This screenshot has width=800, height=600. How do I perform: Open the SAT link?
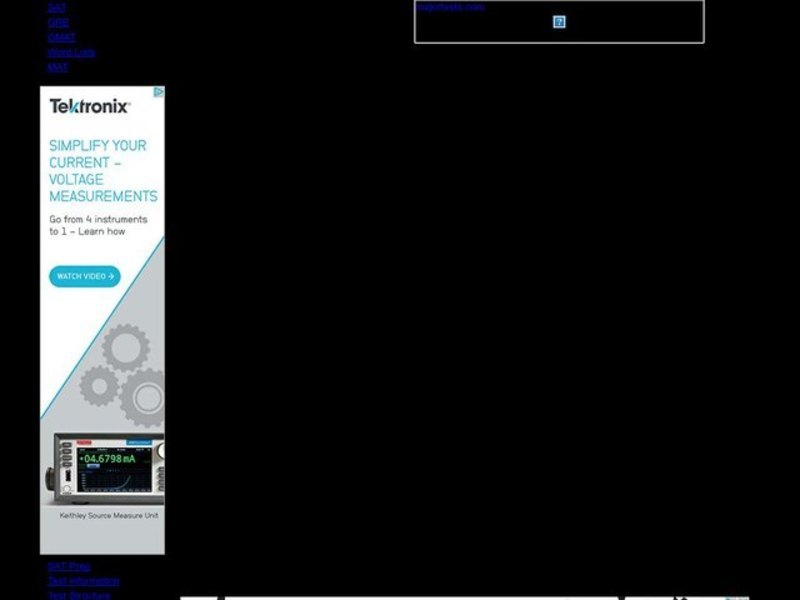pos(50,7)
